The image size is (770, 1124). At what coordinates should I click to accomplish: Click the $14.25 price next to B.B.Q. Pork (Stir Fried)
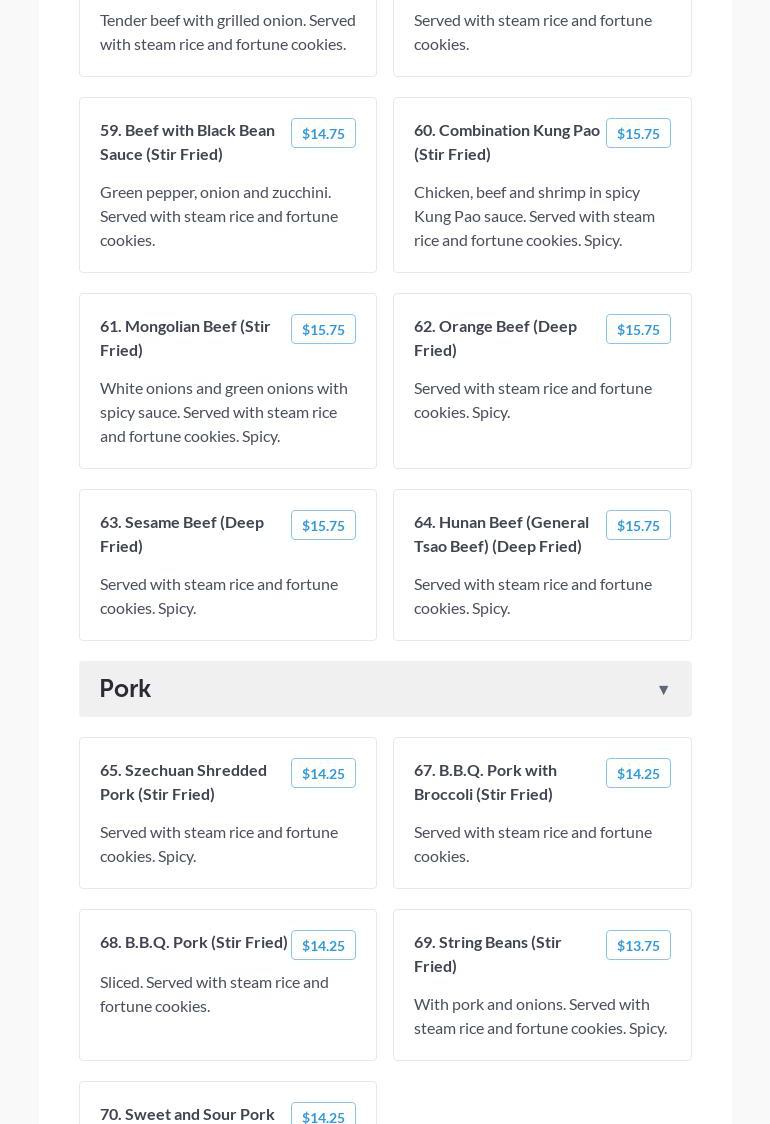click(323, 946)
